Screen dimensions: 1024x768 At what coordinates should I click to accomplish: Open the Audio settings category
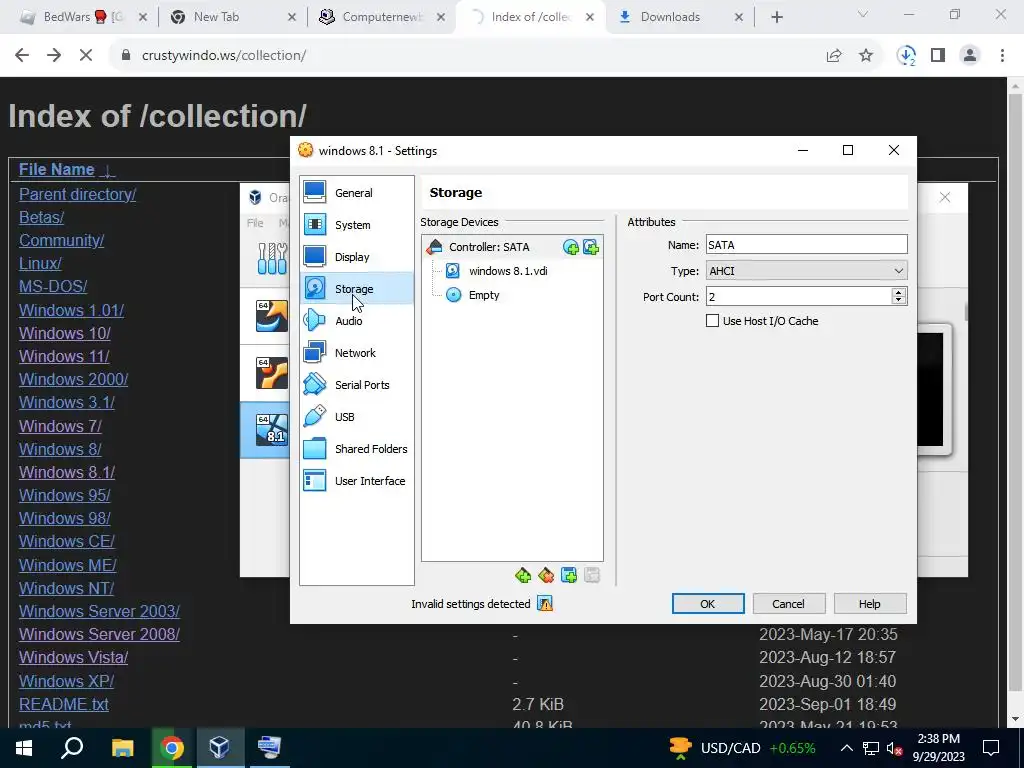coord(357,321)
